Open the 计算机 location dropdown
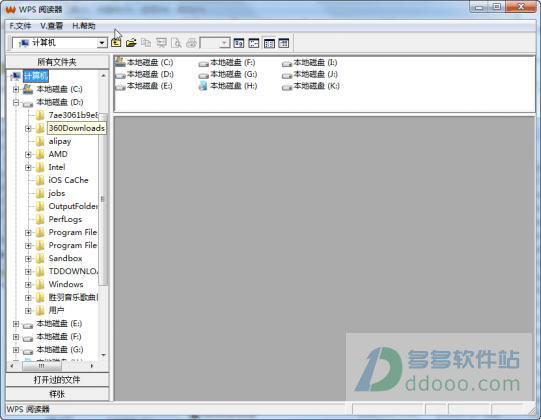Screen dimensions: 541x420 pyautogui.click(x=102, y=43)
